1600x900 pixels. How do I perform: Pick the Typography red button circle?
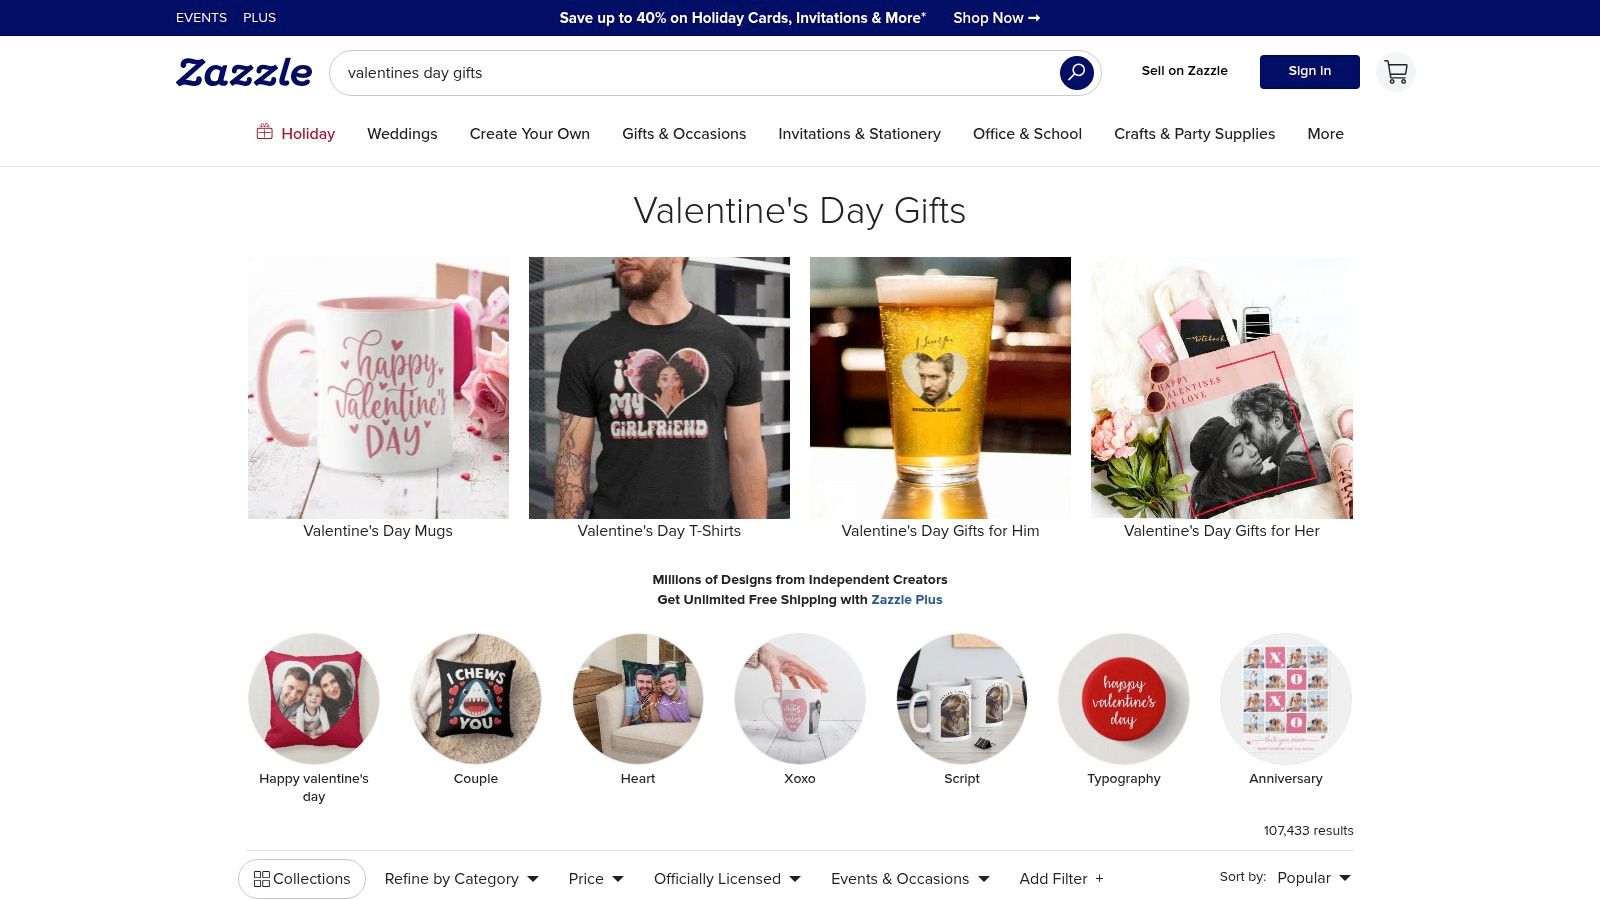pos(1124,698)
